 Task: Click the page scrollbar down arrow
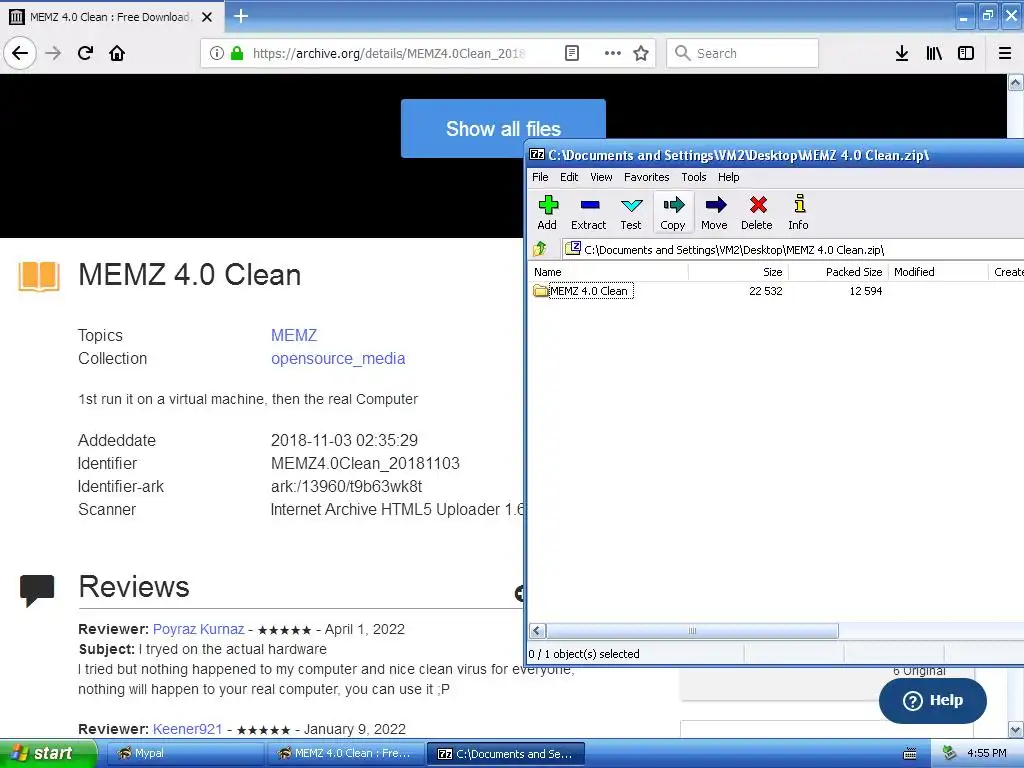[x=1015, y=729]
